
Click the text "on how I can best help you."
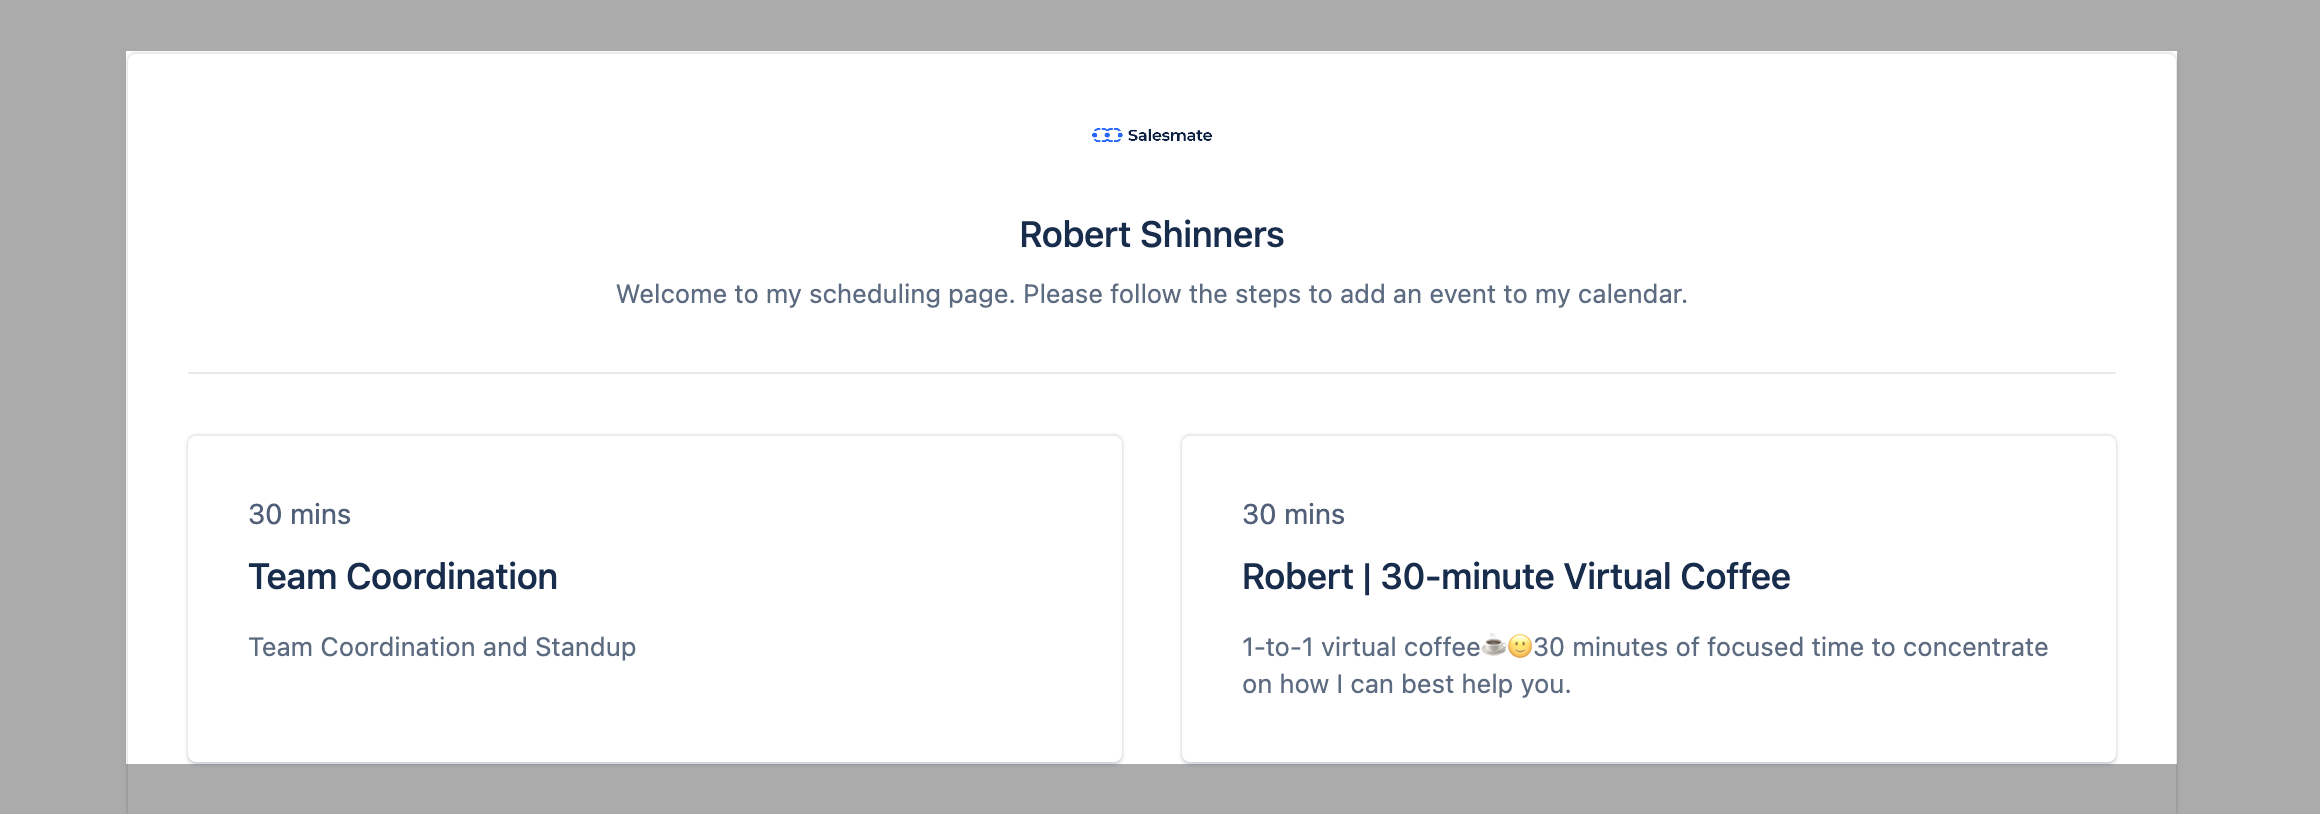coord(1407,684)
